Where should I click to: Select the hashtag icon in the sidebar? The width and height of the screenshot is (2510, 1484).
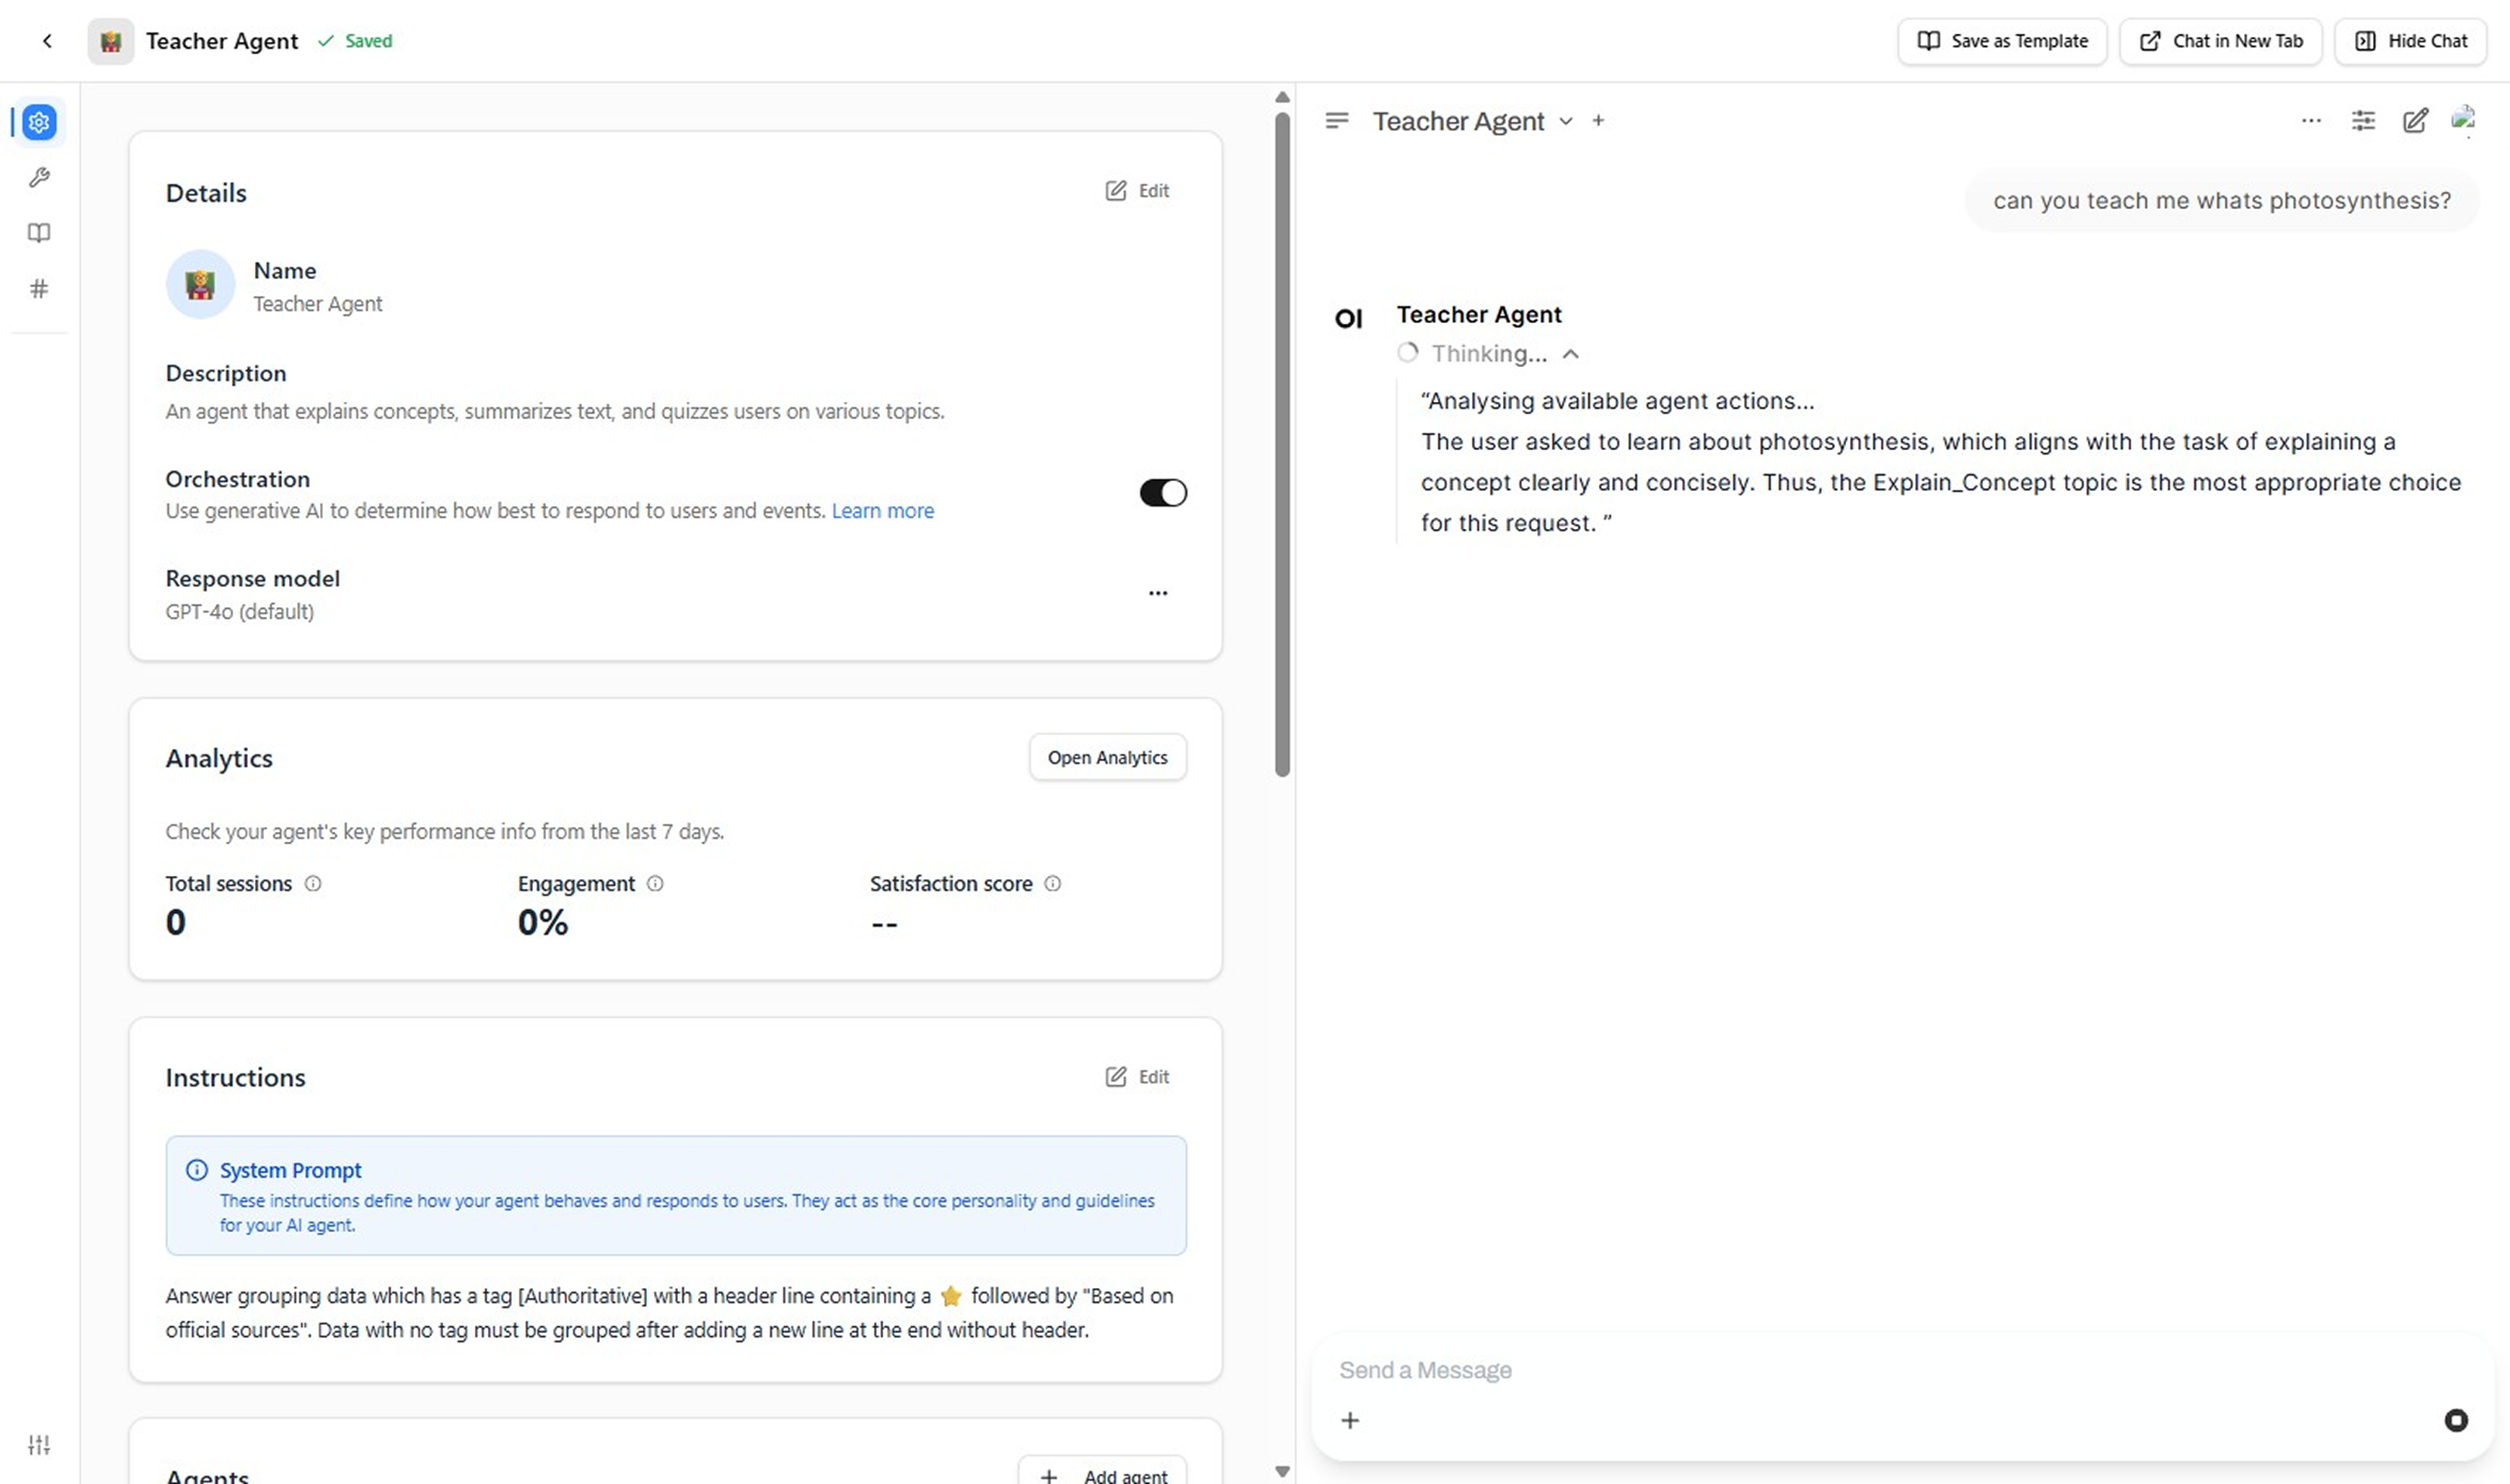[x=39, y=288]
